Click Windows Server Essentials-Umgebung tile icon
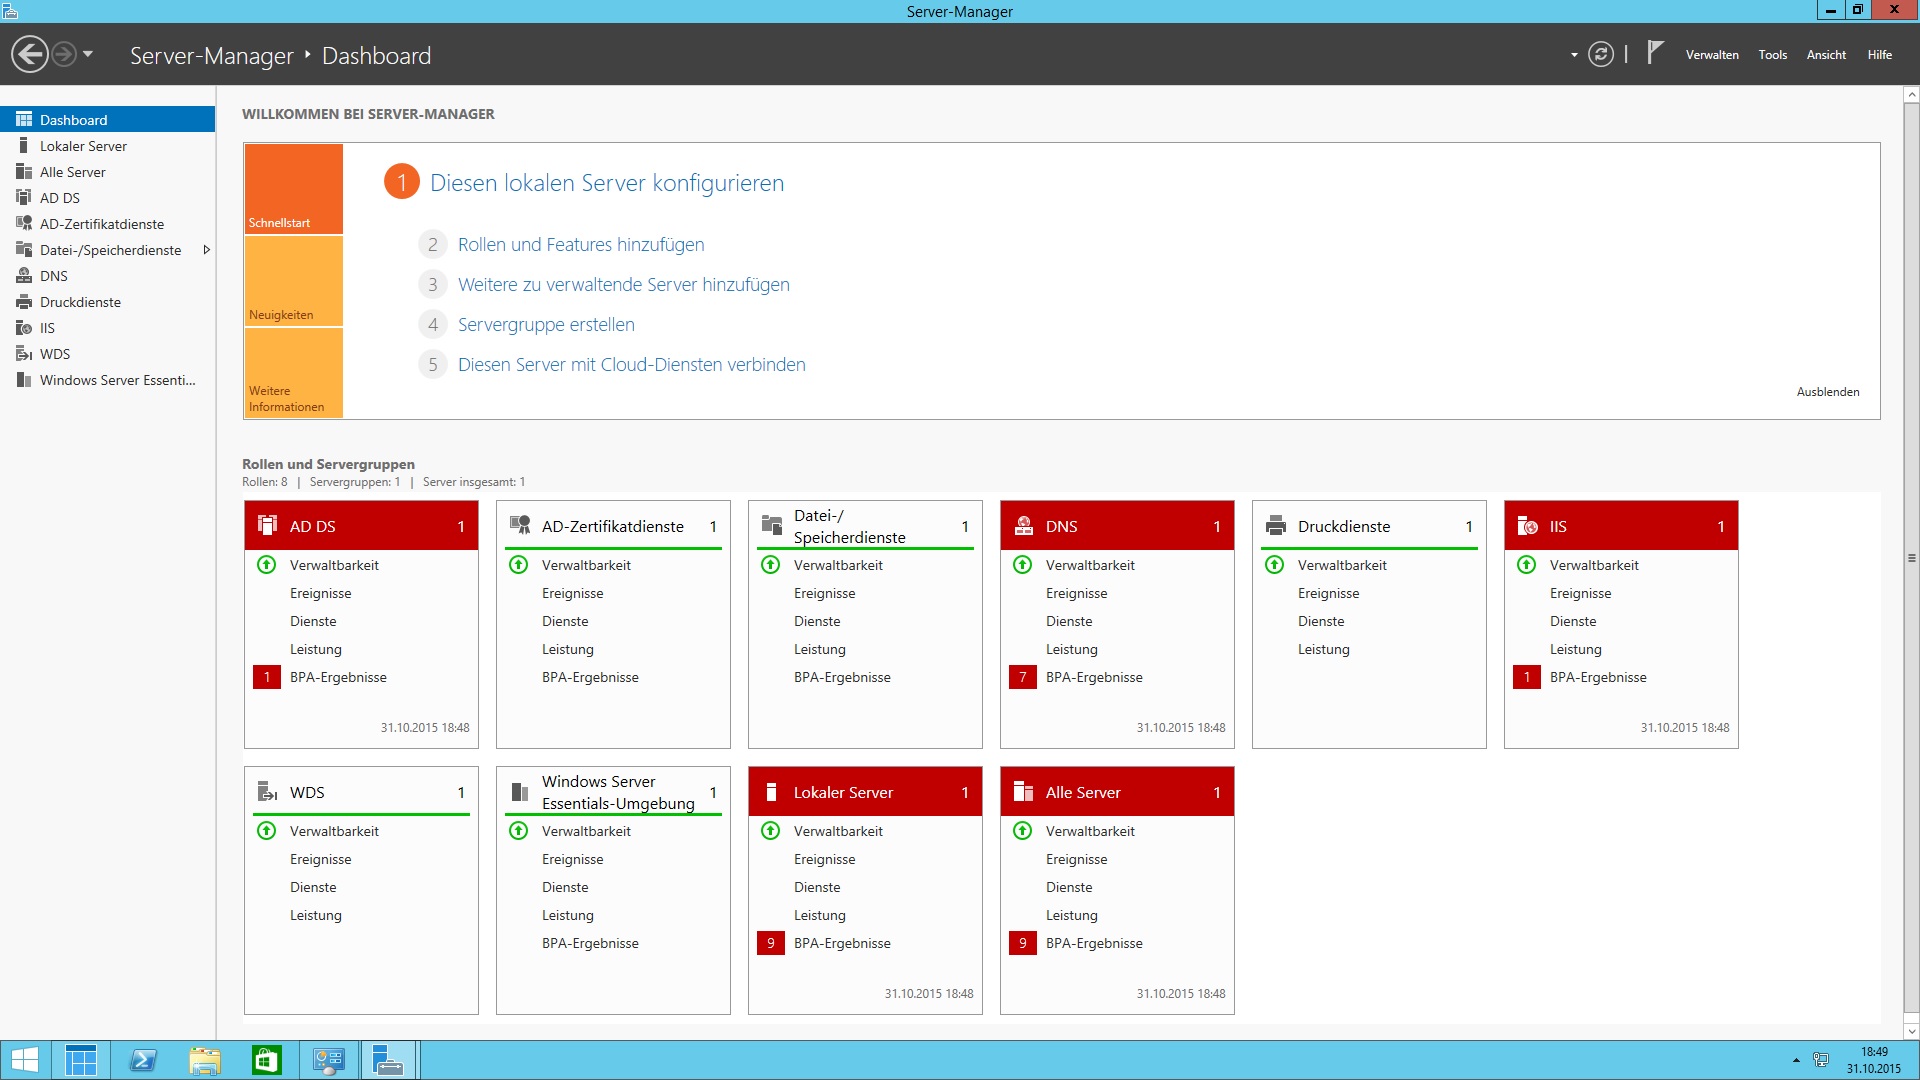Screen dimensions: 1920x1080 click(x=520, y=791)
